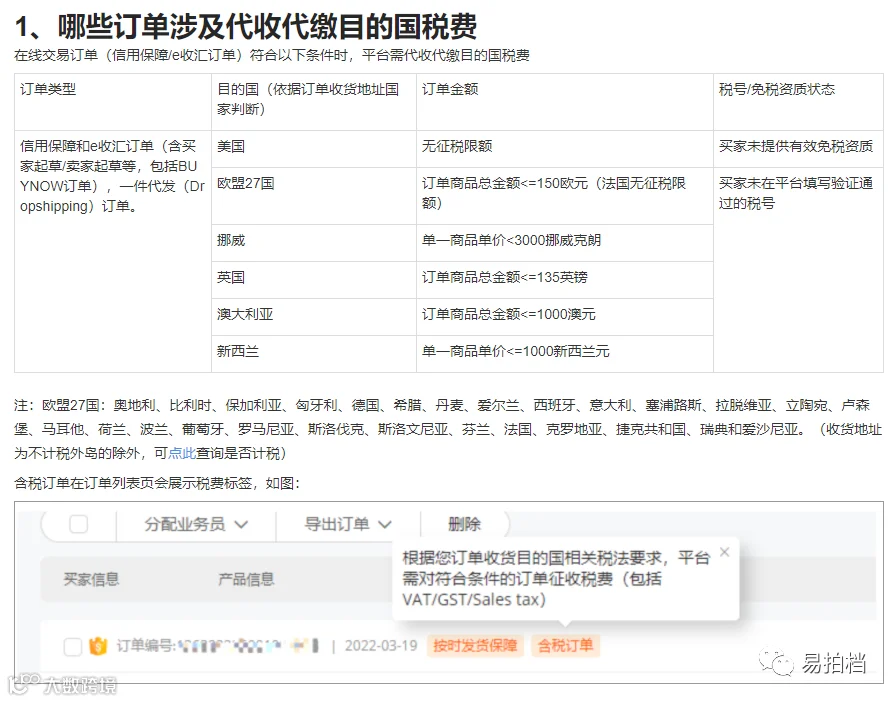Click the 订单商品总金额<=135英镑 cell
The width and height of the screenshot is (895, 702).
[x=565, y=280]
